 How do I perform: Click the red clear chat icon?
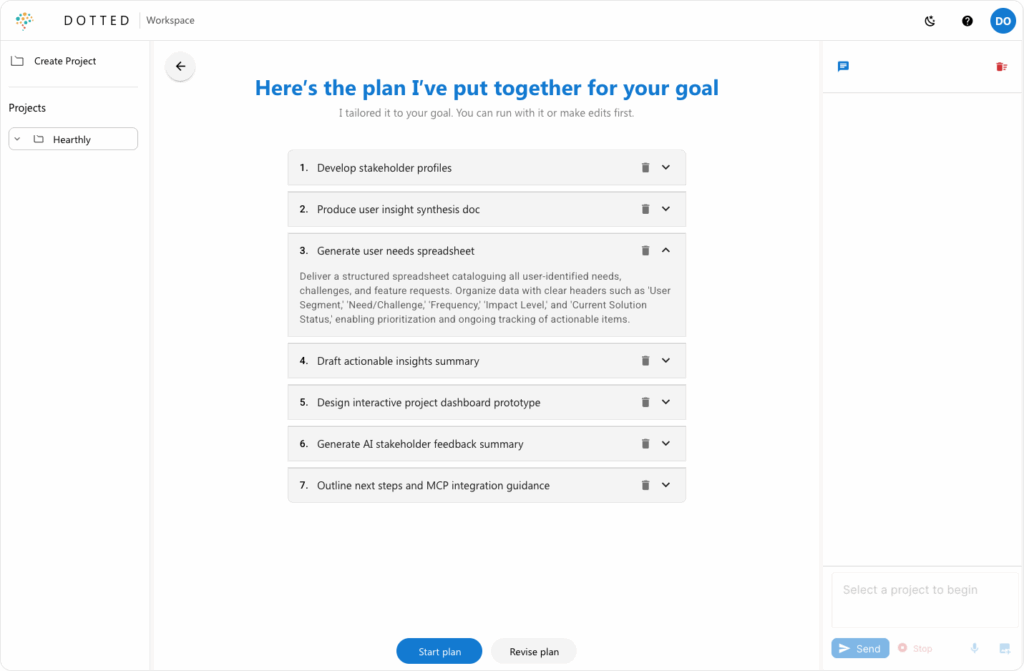tap(1001, 67)
